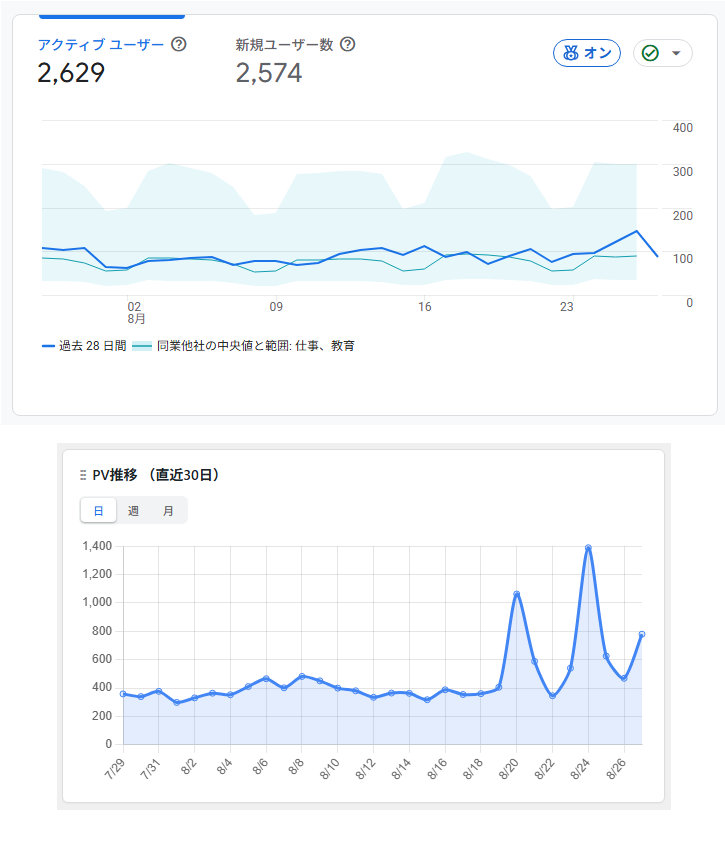Click the last data point on PV chart
This screenshot has width=725, height=848.
click(642, 634)
